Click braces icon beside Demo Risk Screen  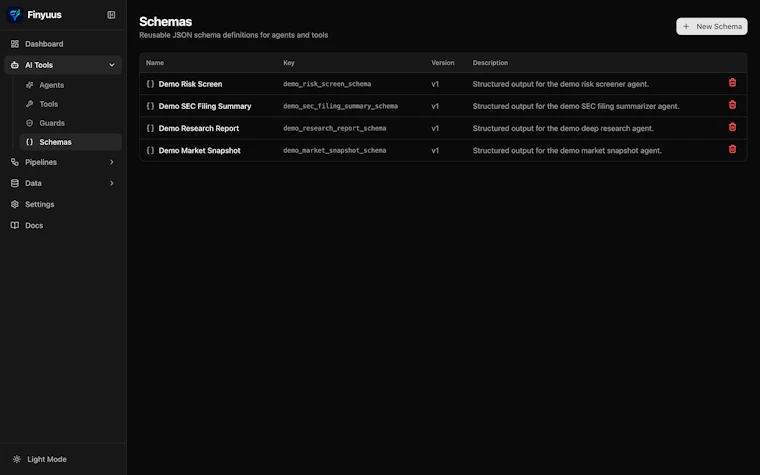point(150,84)
